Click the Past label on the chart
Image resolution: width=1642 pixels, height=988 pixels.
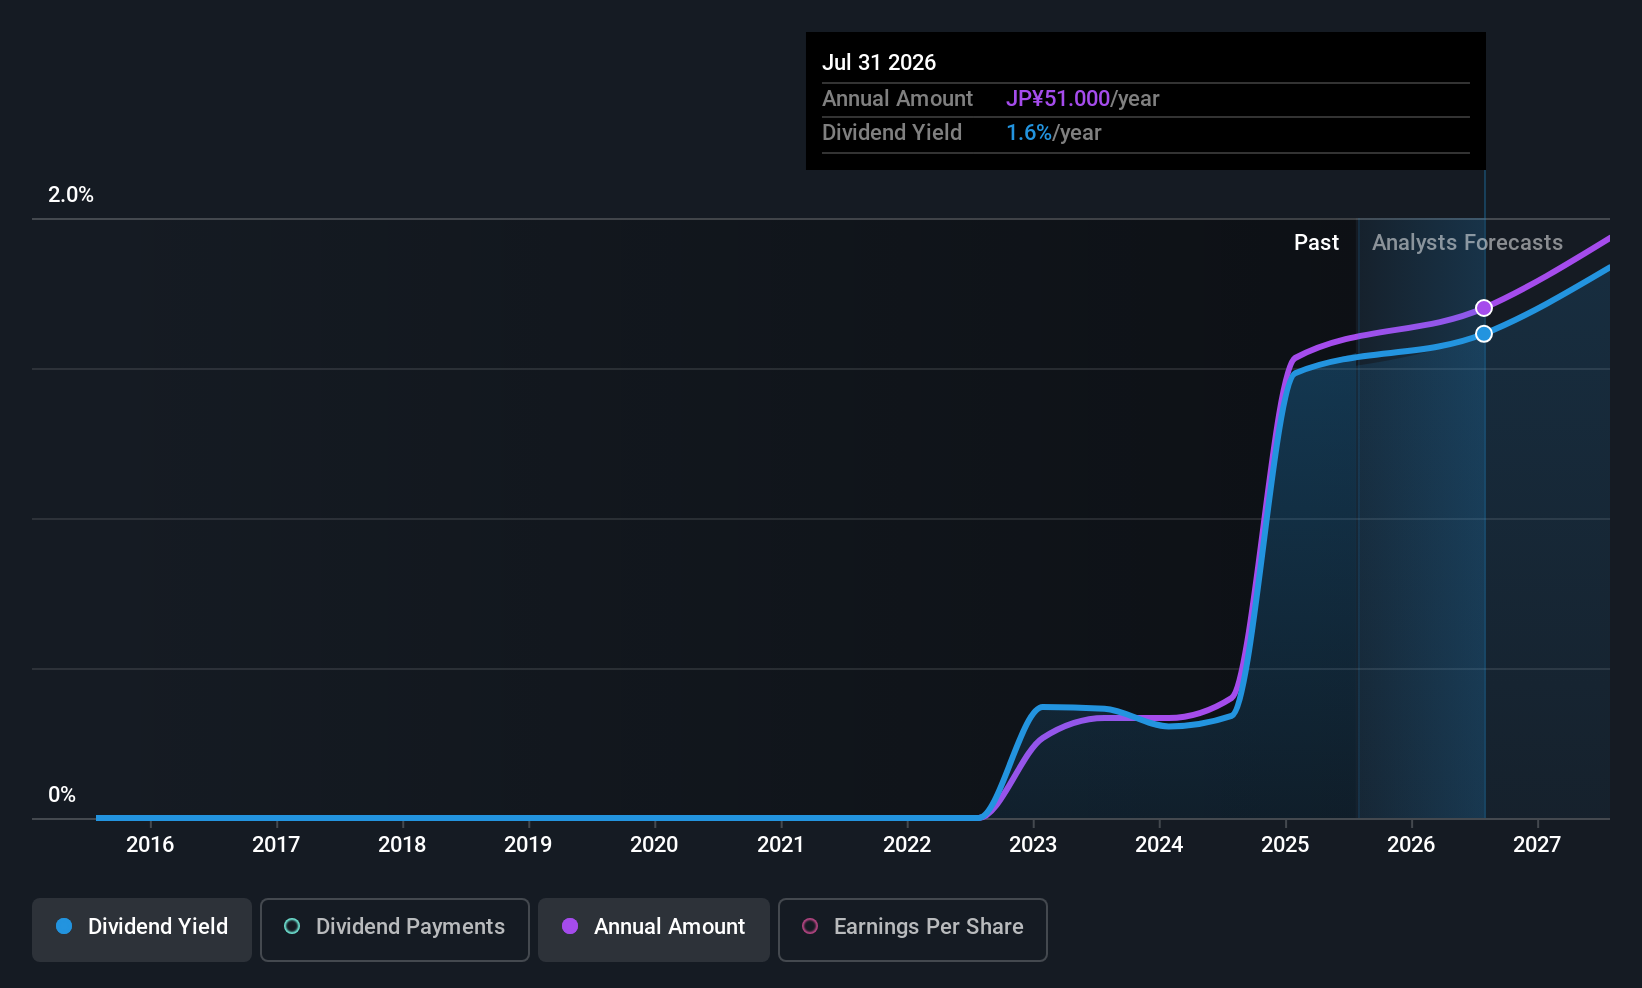point(1316,243)
